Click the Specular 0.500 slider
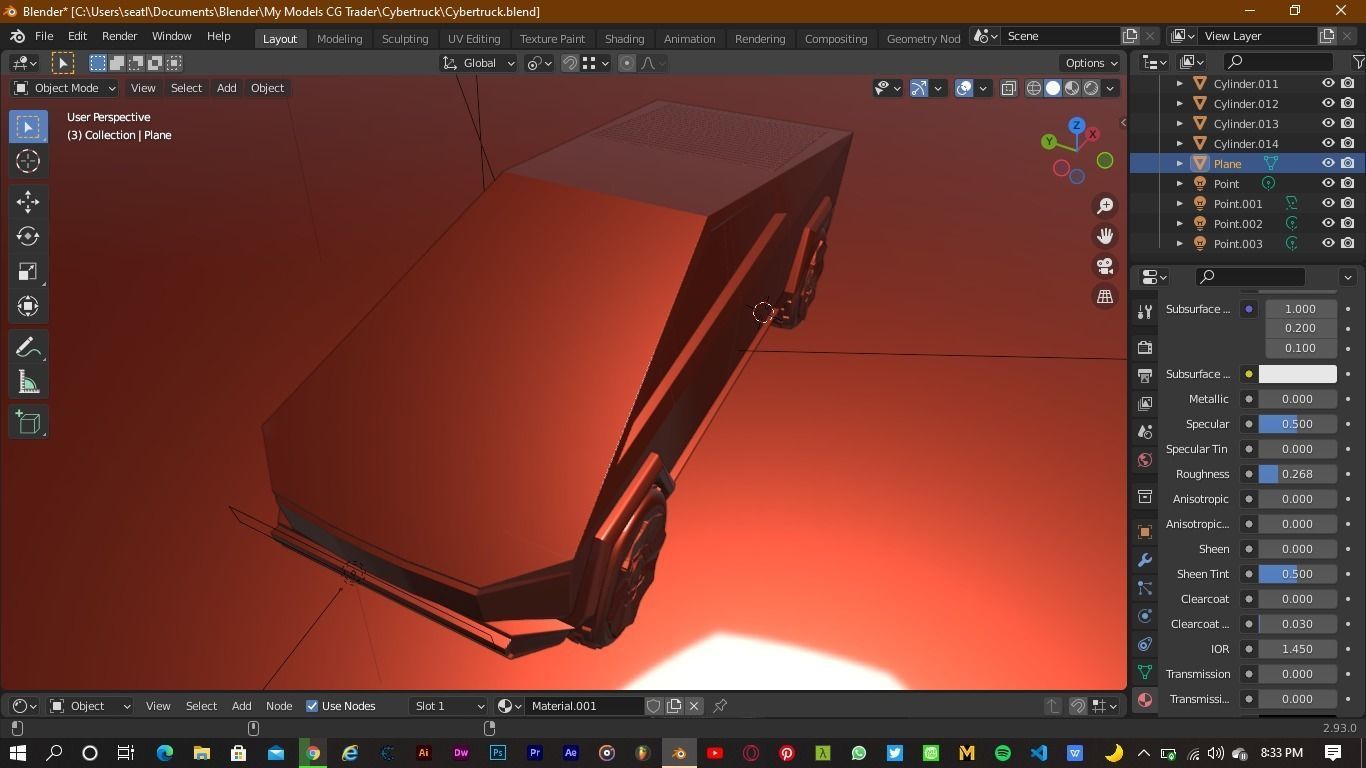Viewport: 1366px width, 768px height. pos(1297,424)
